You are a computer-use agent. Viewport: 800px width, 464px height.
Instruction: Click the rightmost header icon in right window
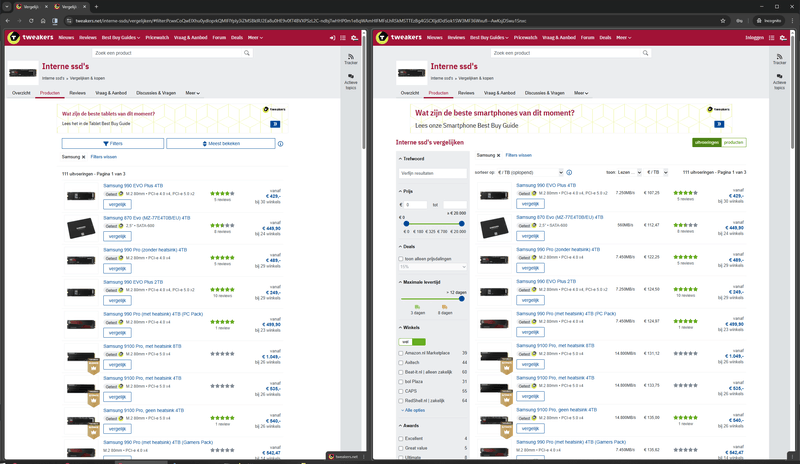tap(783, 38)
